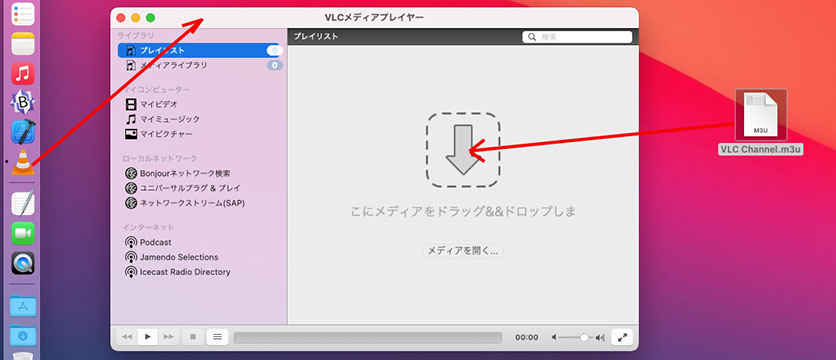The width and height of the screenshot is (836, 360).
Task: Open QuickTime Player in the Dock
Action: point(23,263)
